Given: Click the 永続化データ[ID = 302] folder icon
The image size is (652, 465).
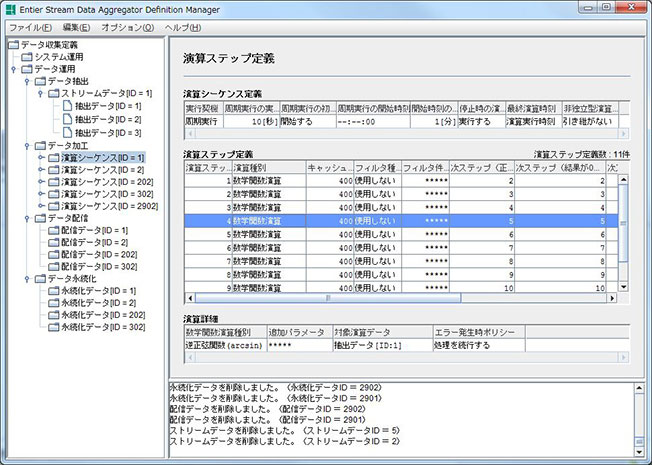Looking at the screenshot, I should tap(52, 326).
